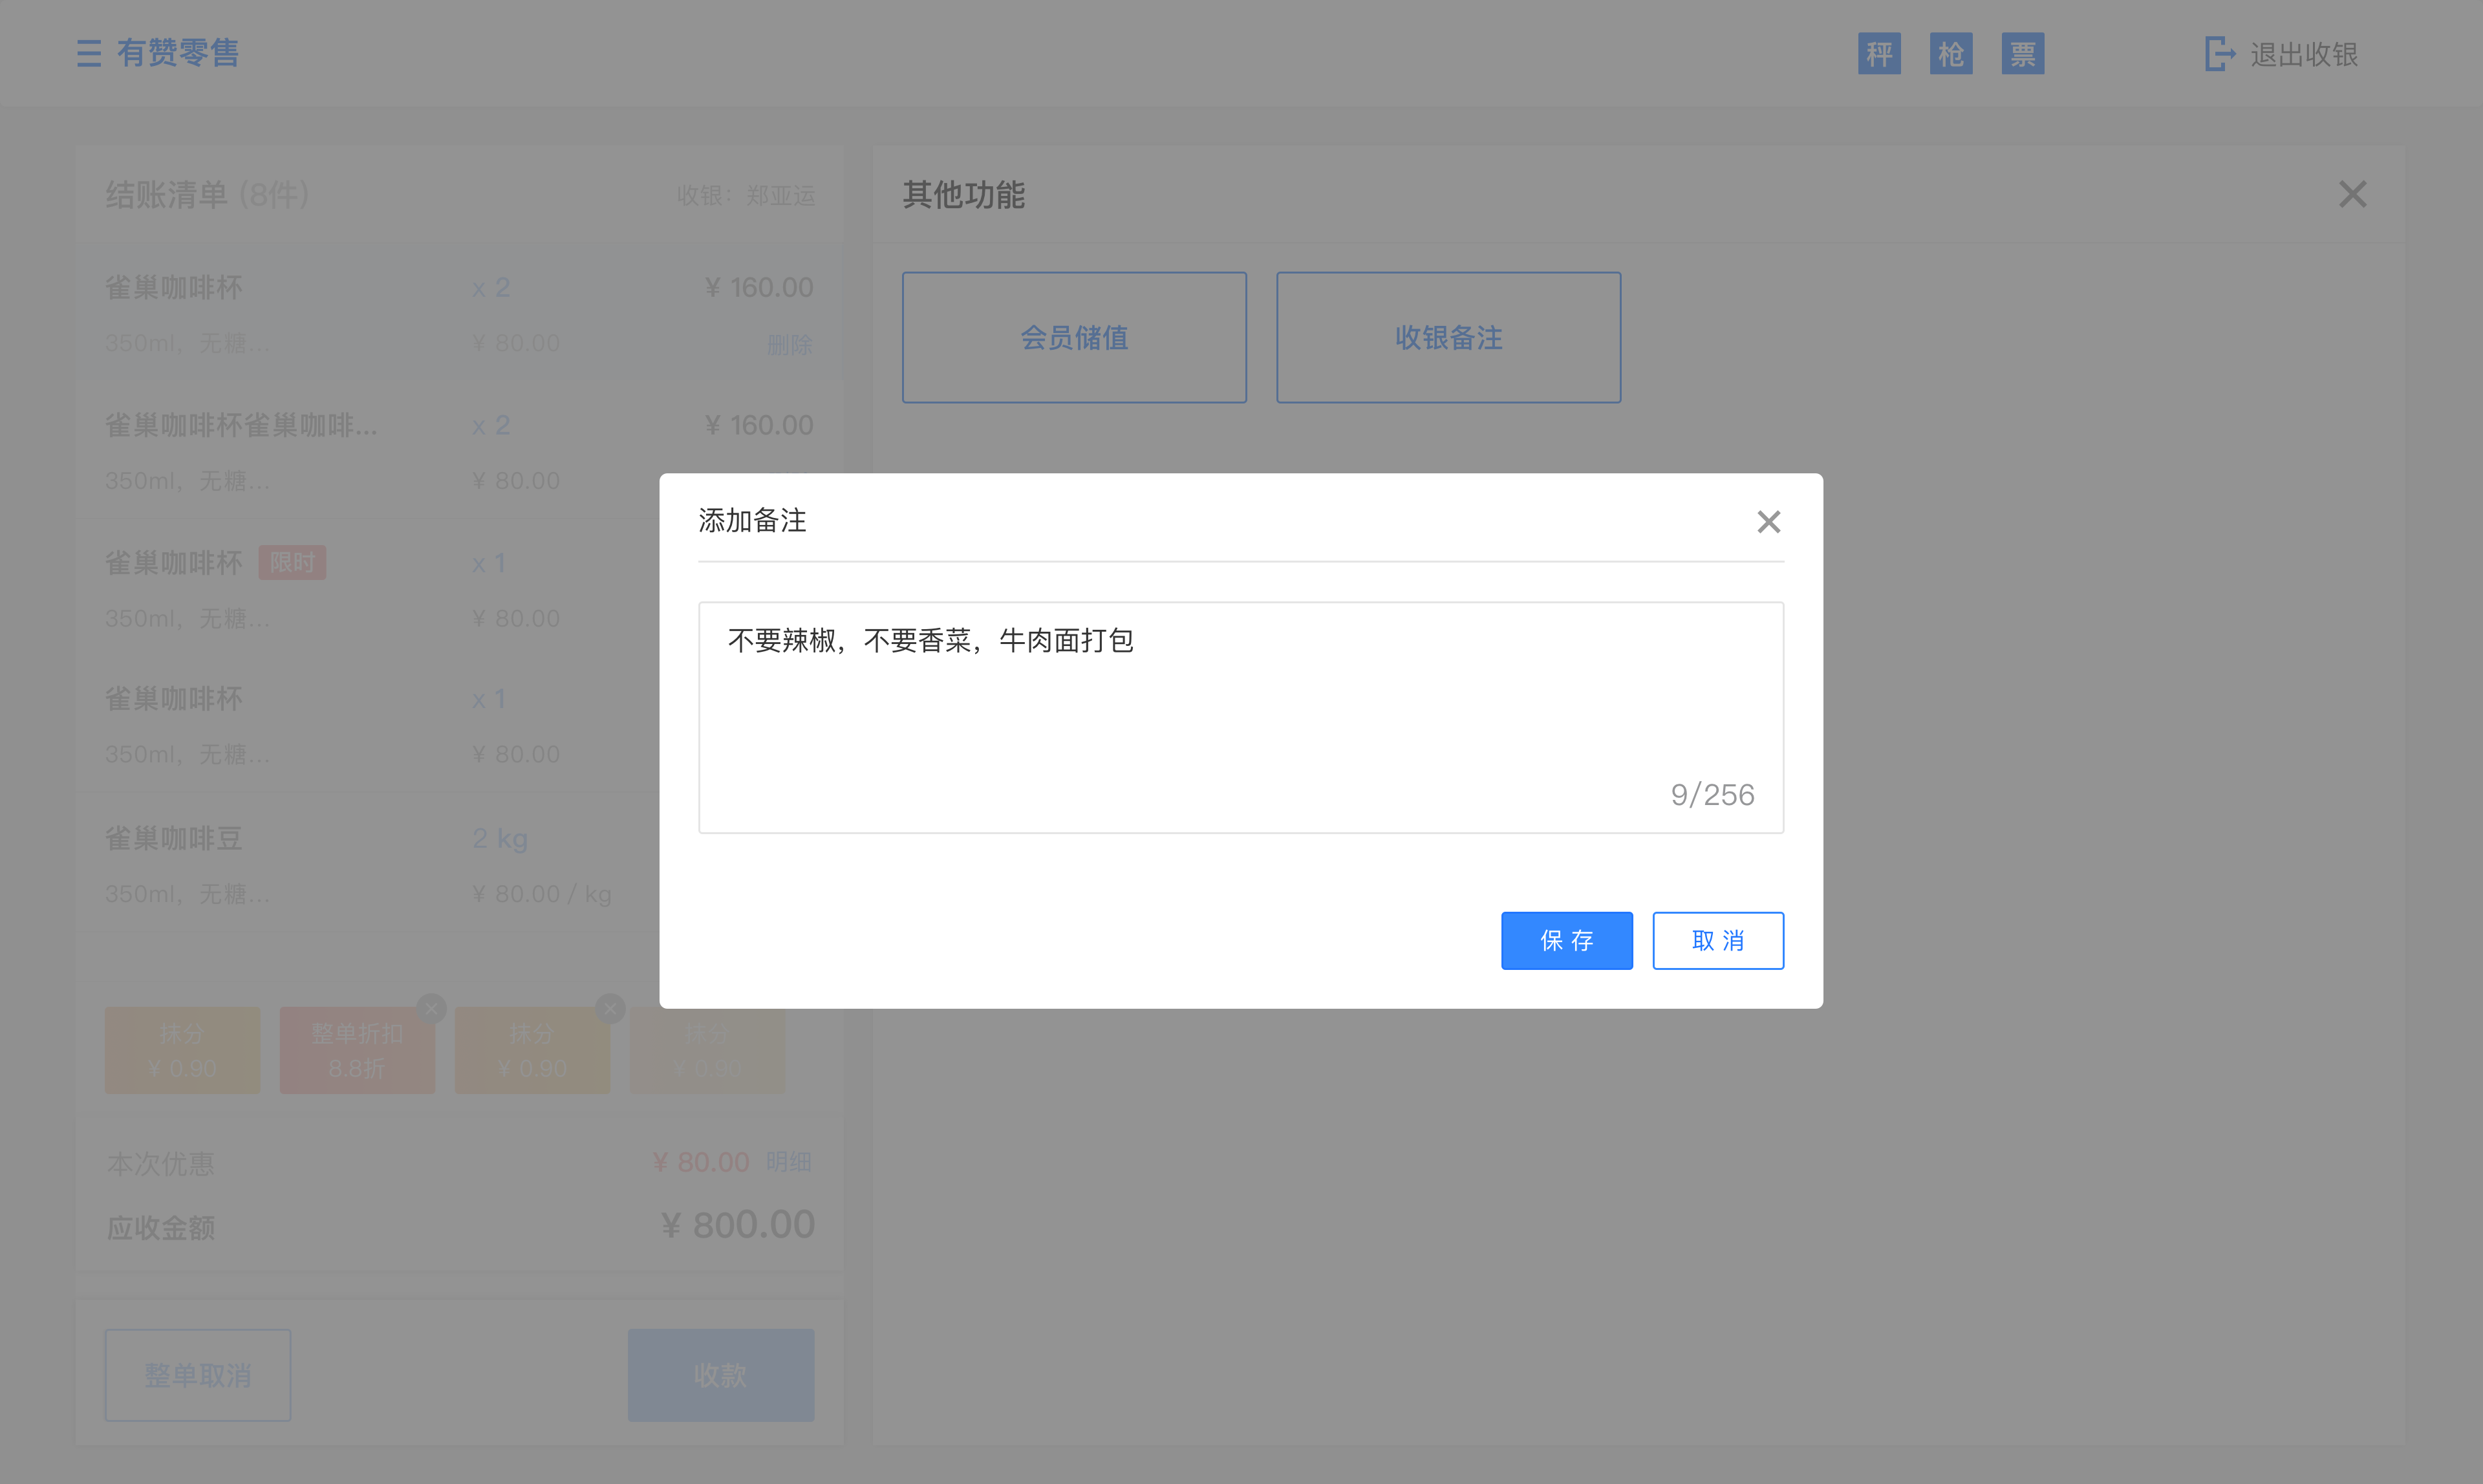Click 整单取消 to cancel whole order
Screen dimensions: 2483x1484
pyautogui.click(x=197, y=1375)
